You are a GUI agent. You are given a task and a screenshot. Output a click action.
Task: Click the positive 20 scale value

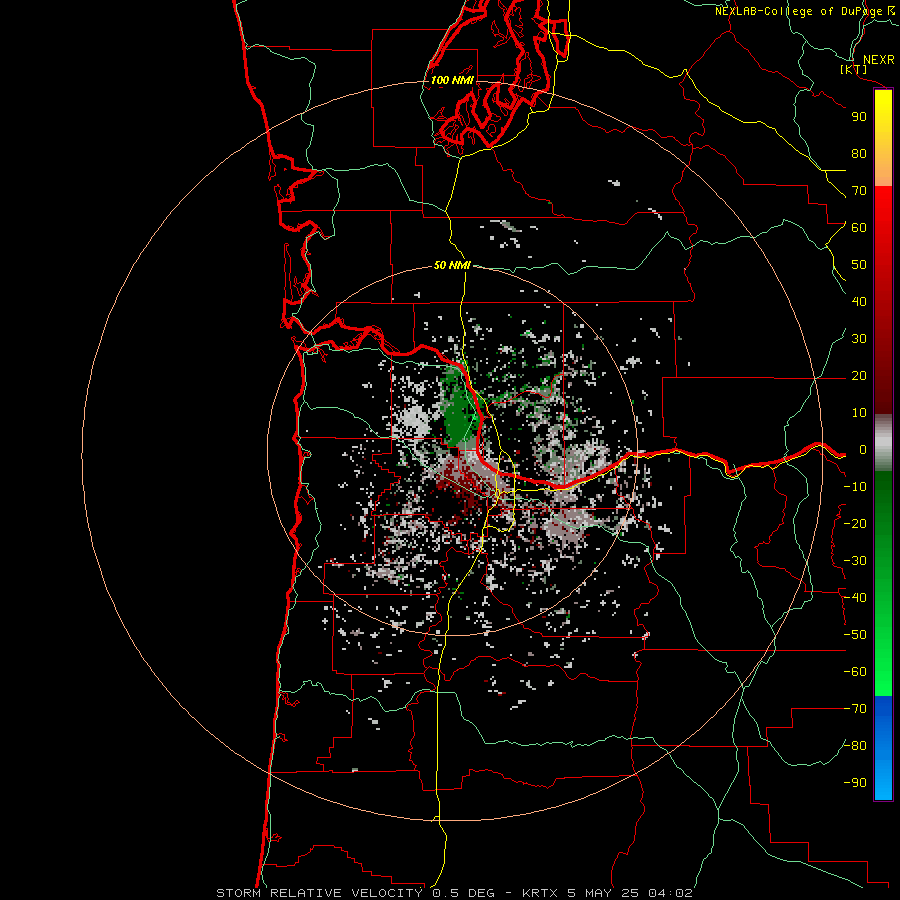[859, 375]
